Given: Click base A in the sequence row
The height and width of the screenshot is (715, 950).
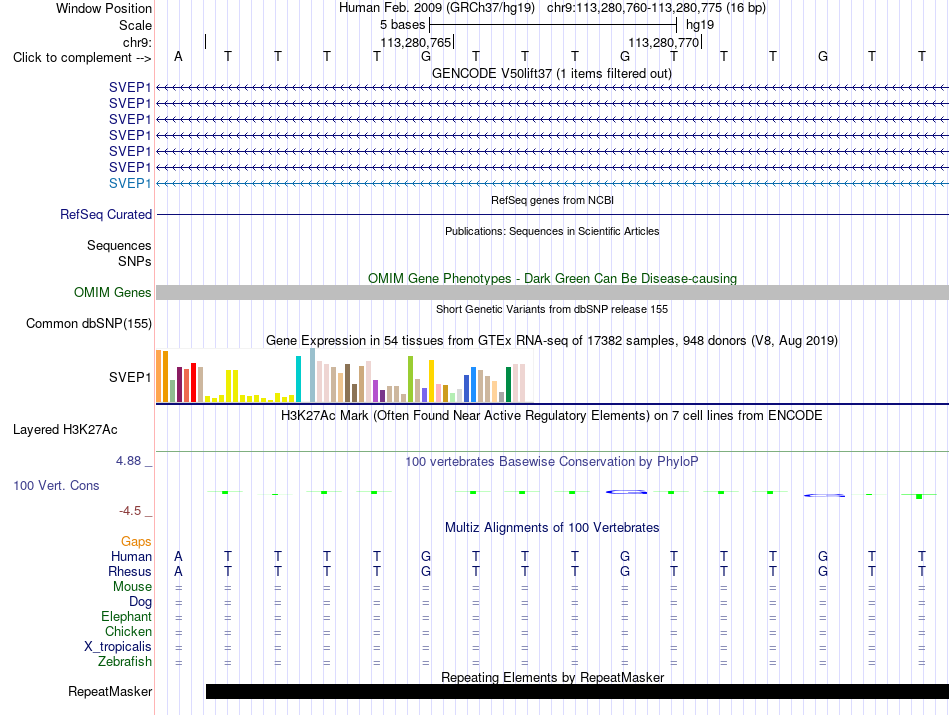Looking at the screenshot, I should coord(178,56).
